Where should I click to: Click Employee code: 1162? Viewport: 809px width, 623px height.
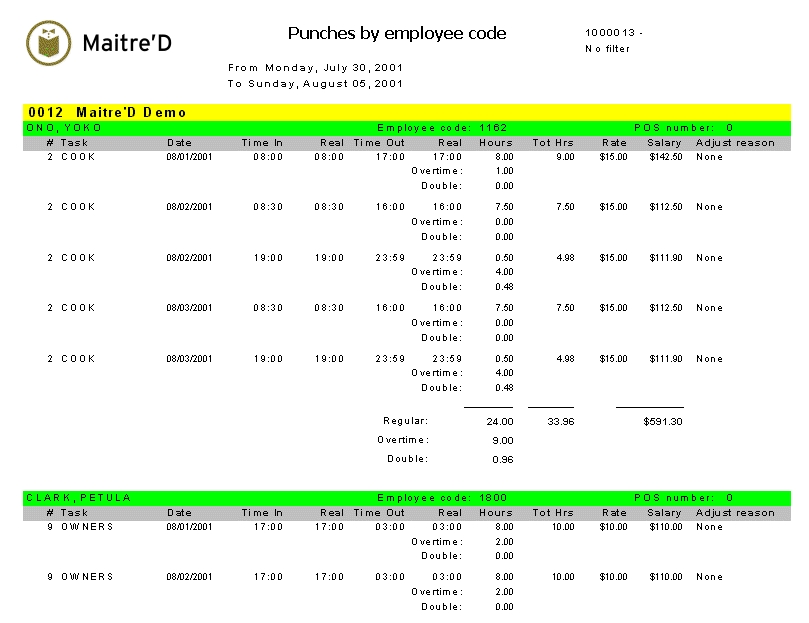point(442,128)
